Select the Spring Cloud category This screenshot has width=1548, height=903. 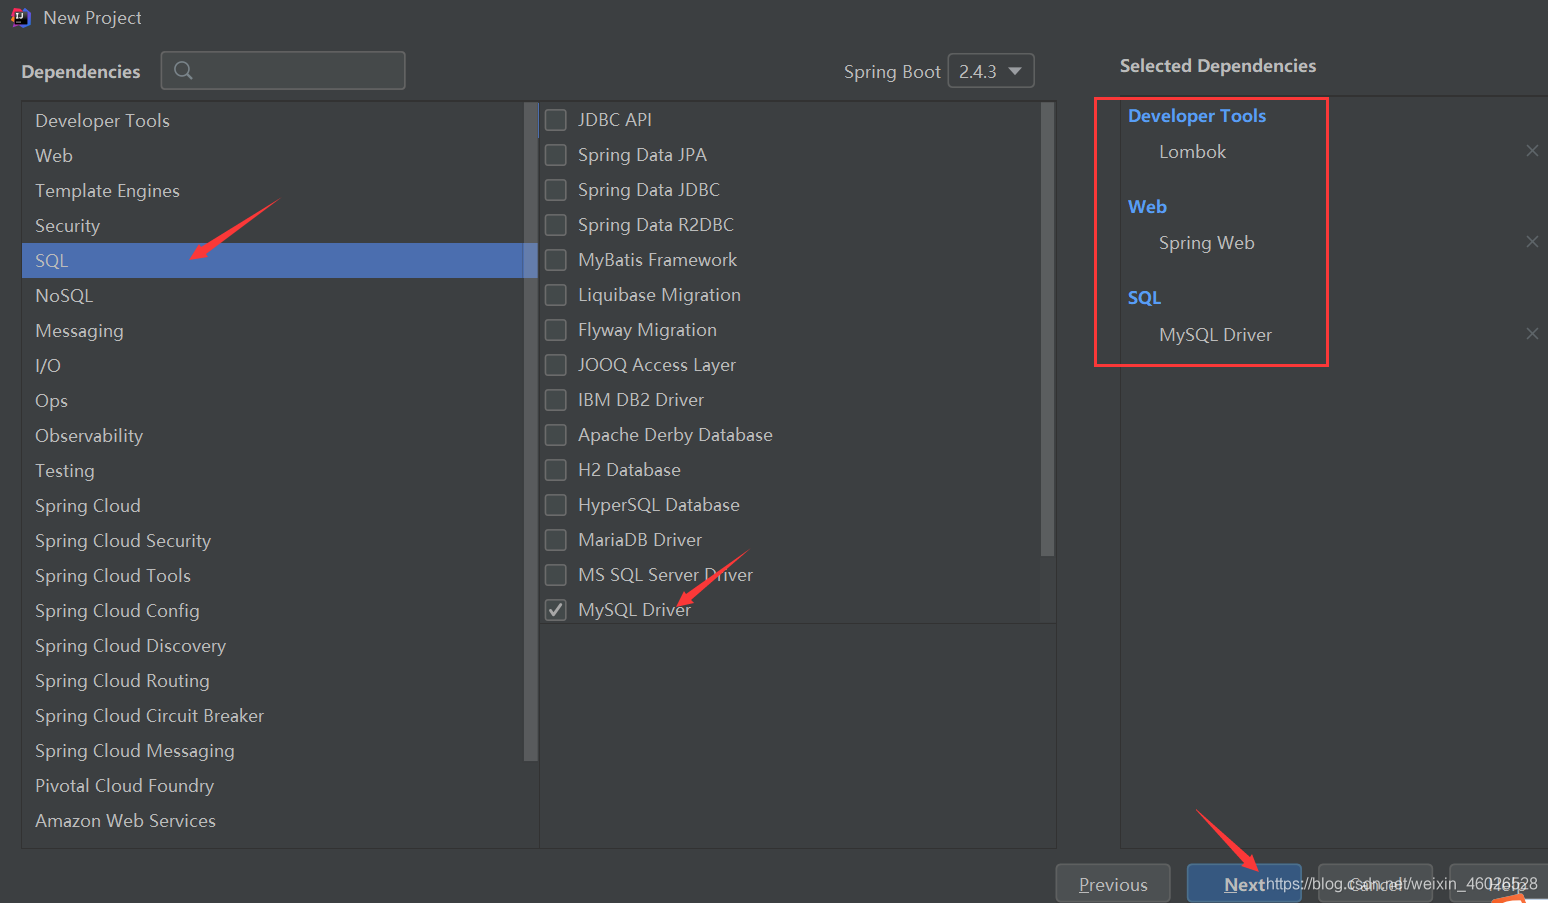pos(273,505)
